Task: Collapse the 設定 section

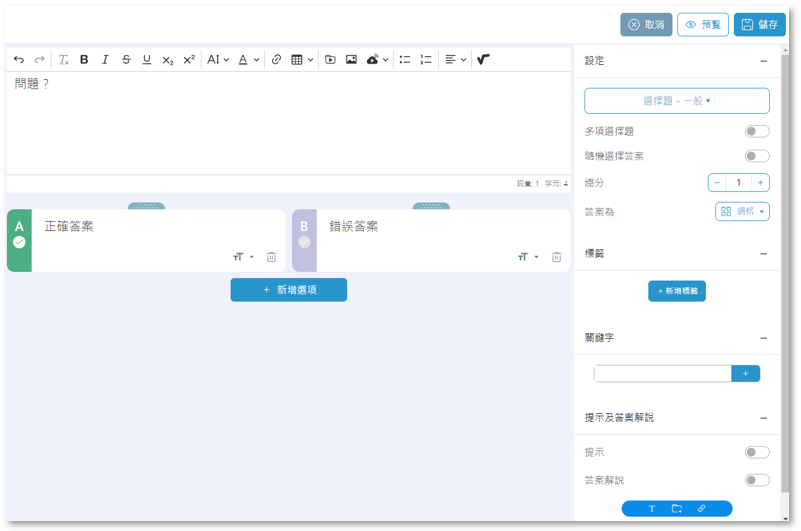Action: pos(763,61)
